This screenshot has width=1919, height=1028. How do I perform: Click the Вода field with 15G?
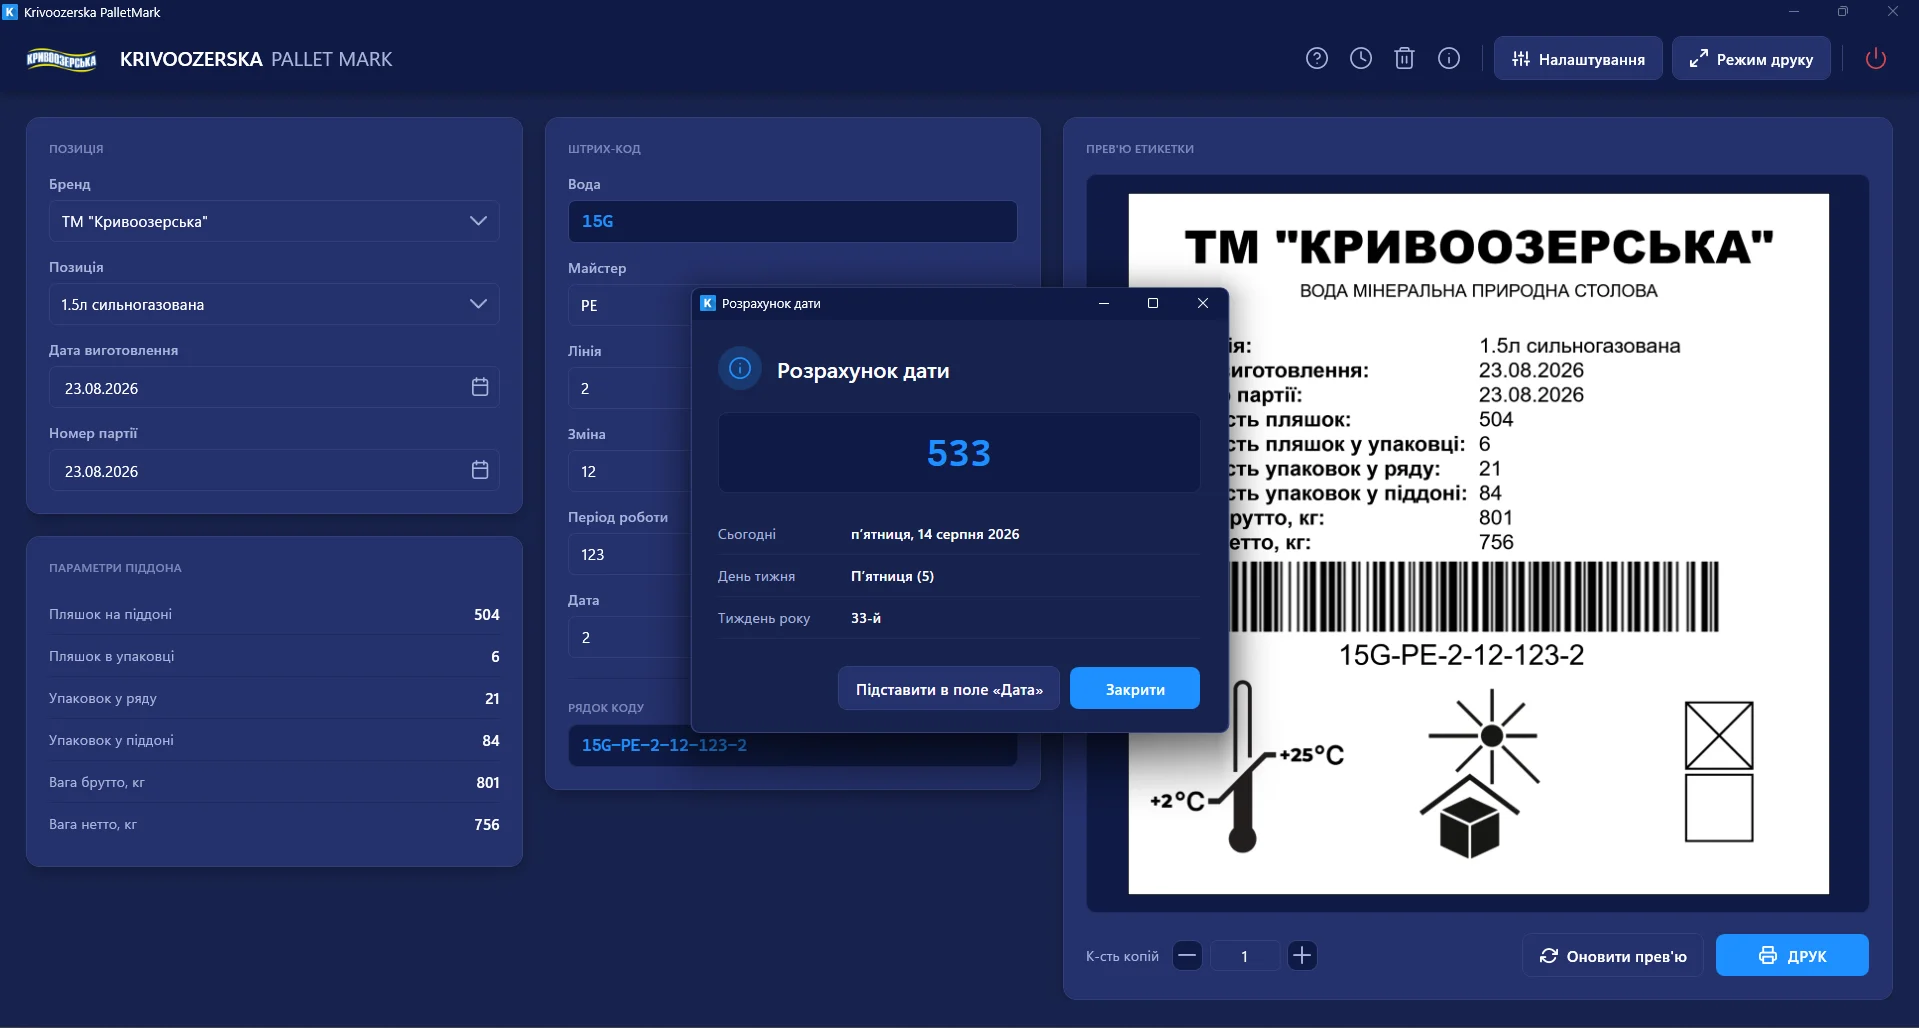792,221
